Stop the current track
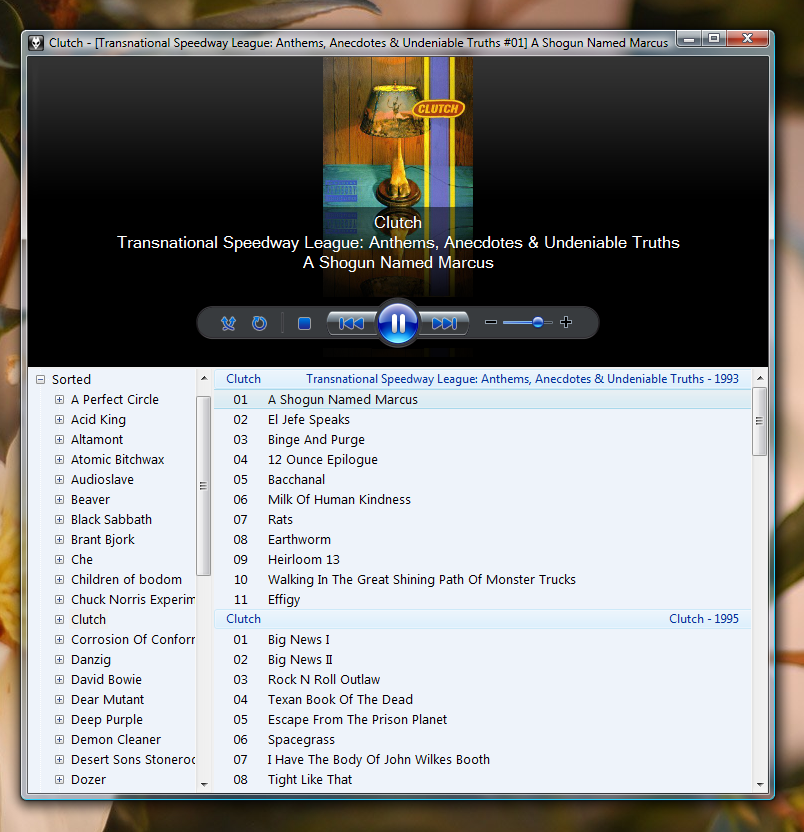 pyautogui.click(x=304, y=323)
